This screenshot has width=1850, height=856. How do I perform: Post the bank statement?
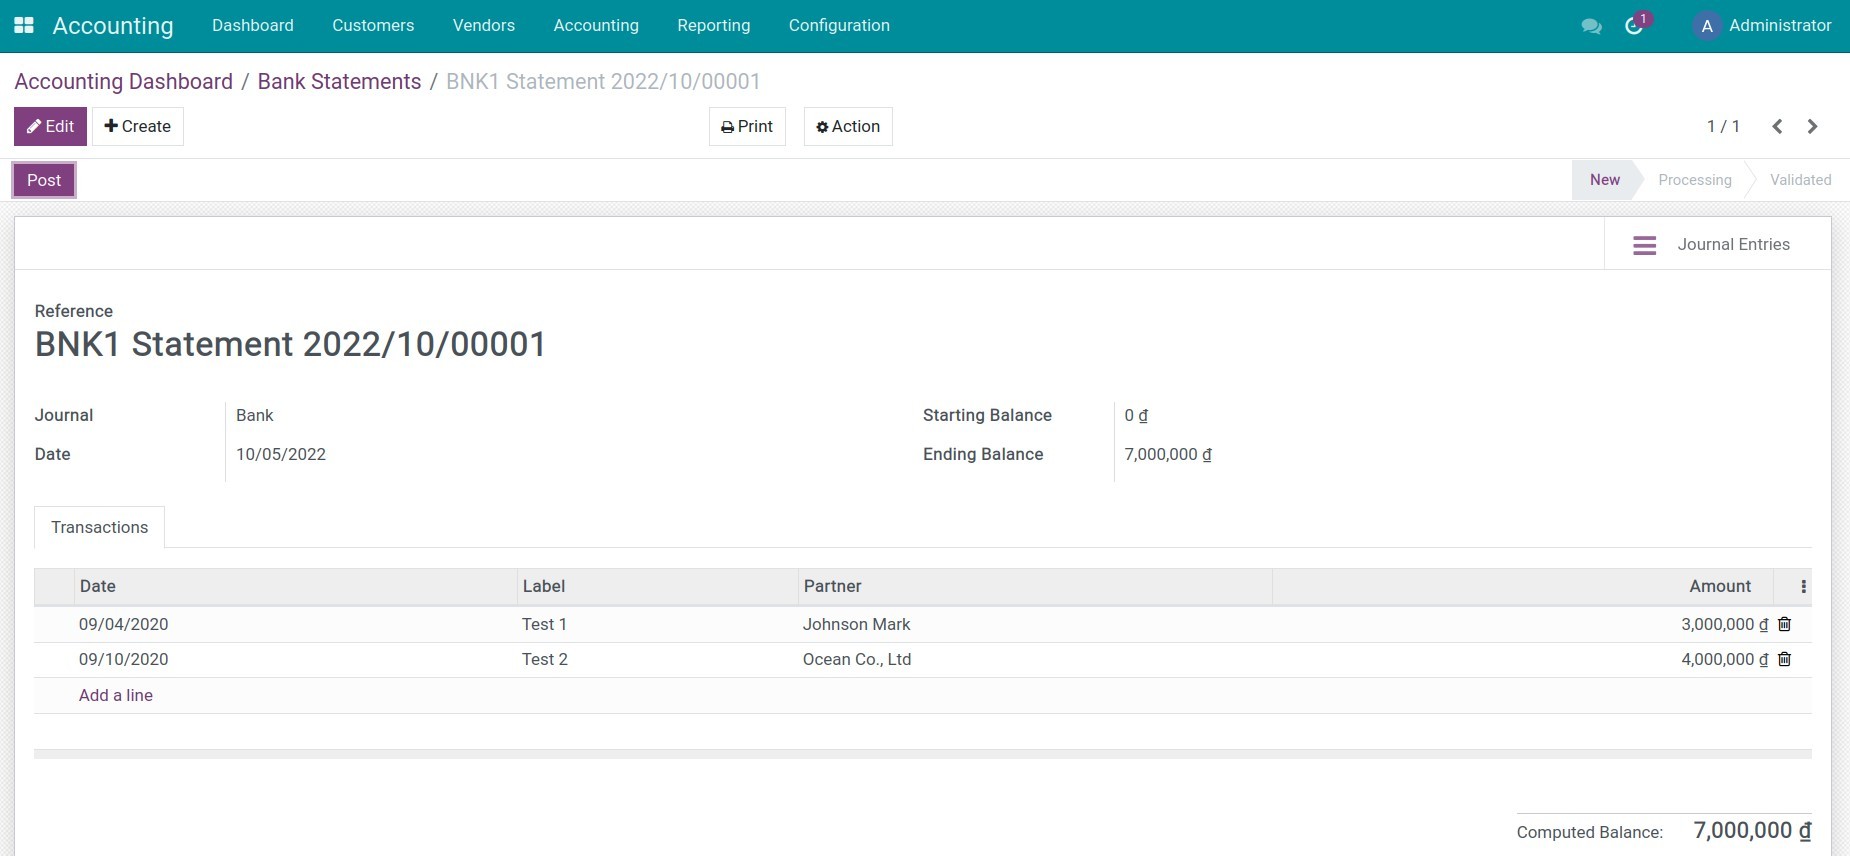pyautogui.click(x=44, y=180)
